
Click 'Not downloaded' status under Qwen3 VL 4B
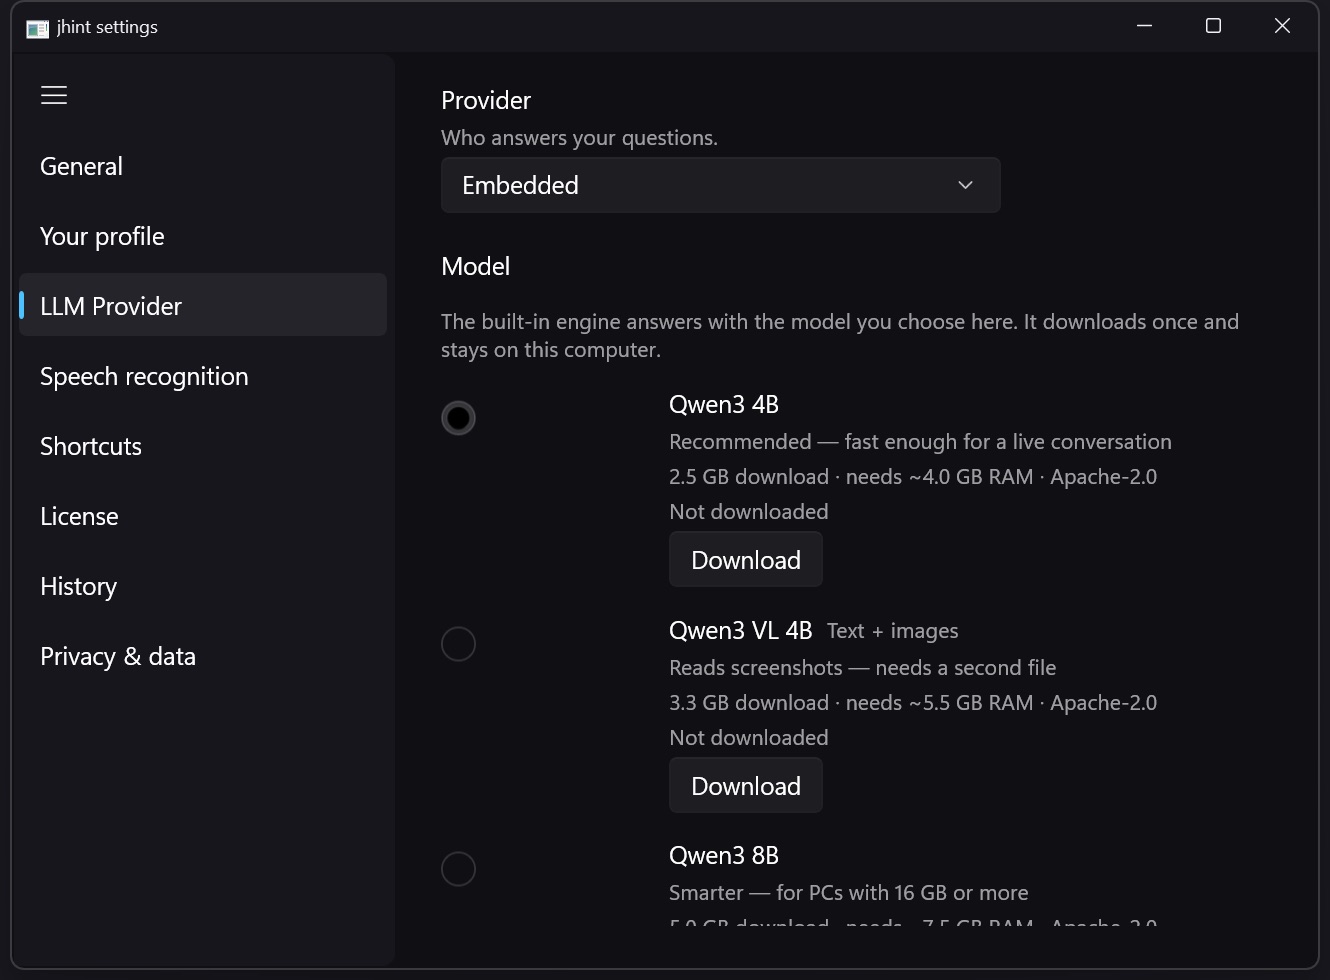(x=748, y=738)
